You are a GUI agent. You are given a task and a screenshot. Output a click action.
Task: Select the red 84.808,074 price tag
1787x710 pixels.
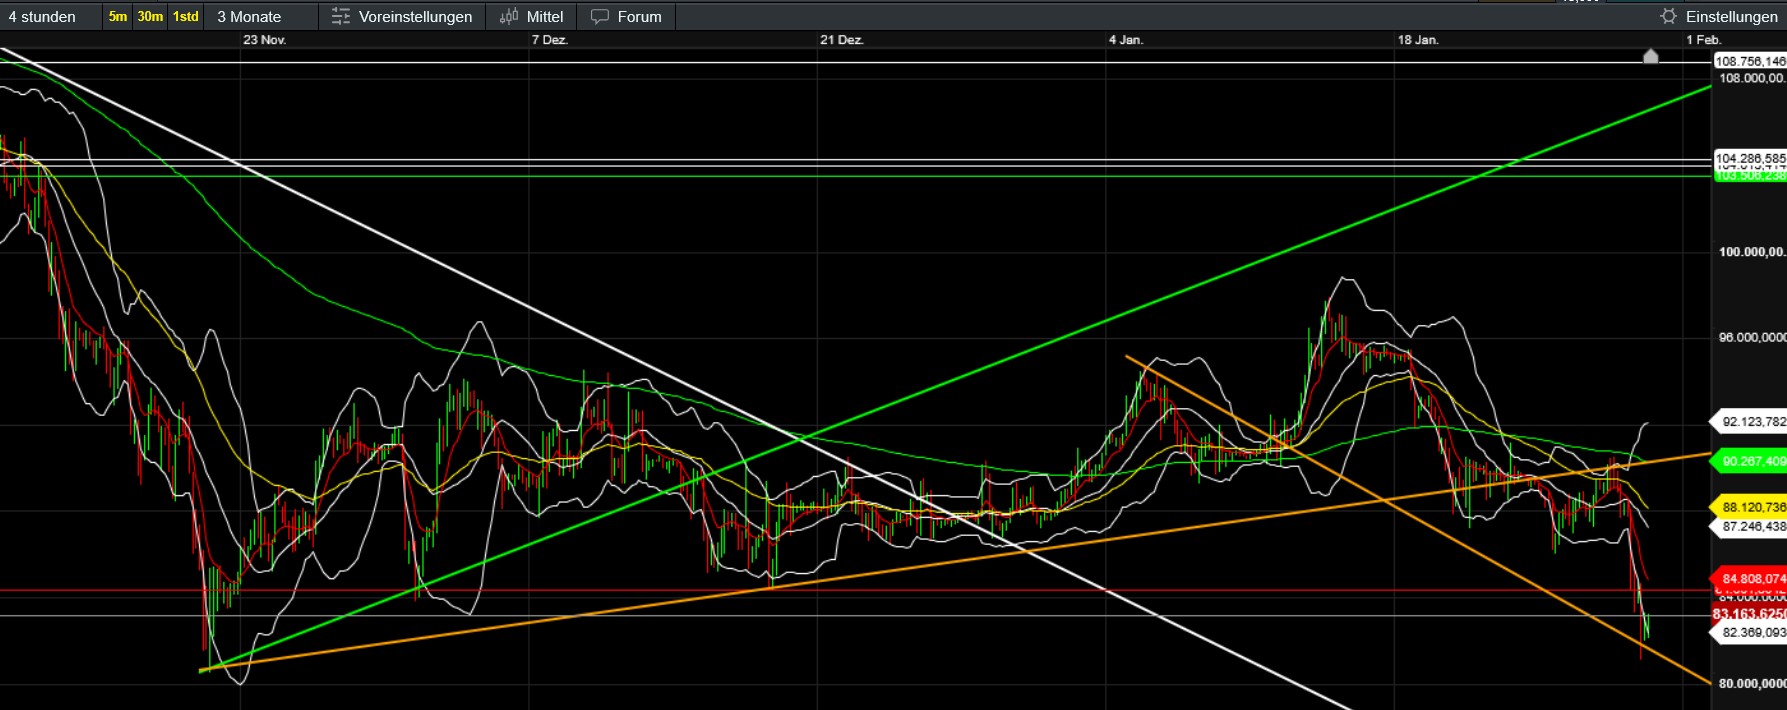[1752, 578]
